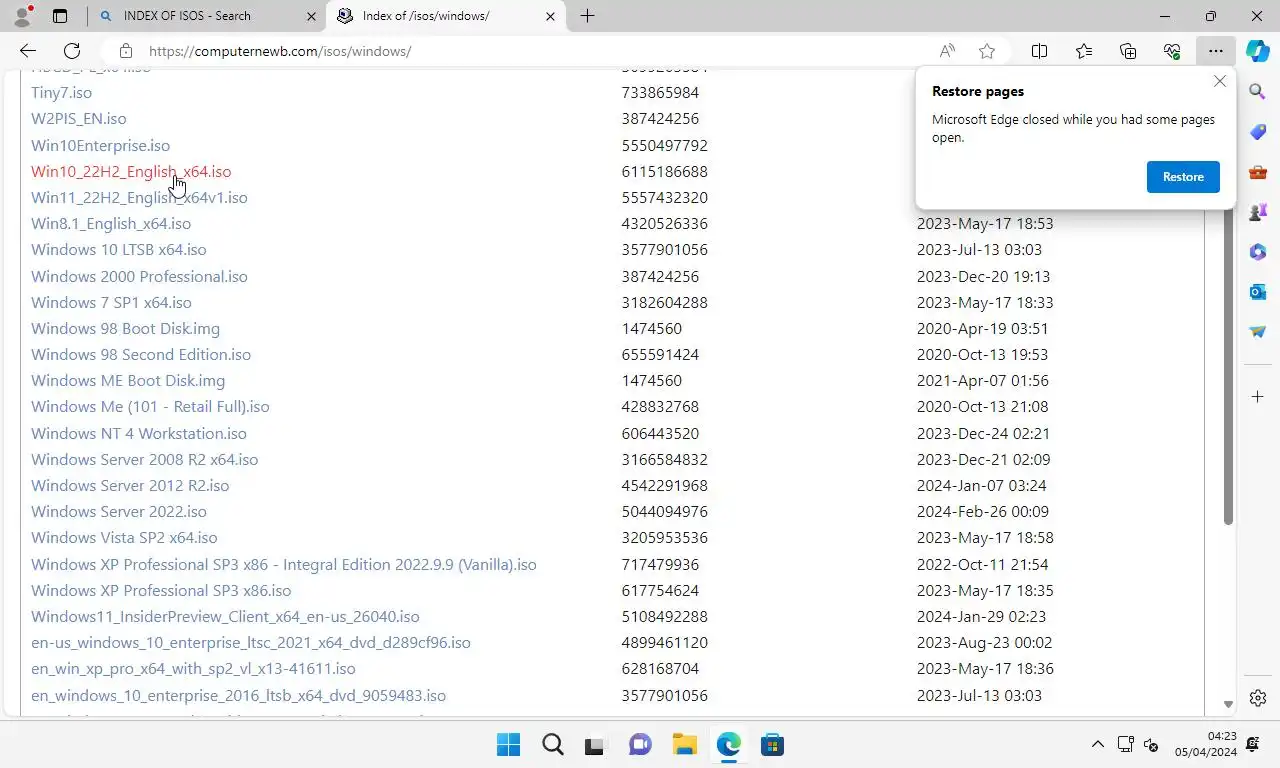Download Windows Me (101 - Retail Full).iso
This screenshot has width=1280, height=768.
tap(150, 406)
